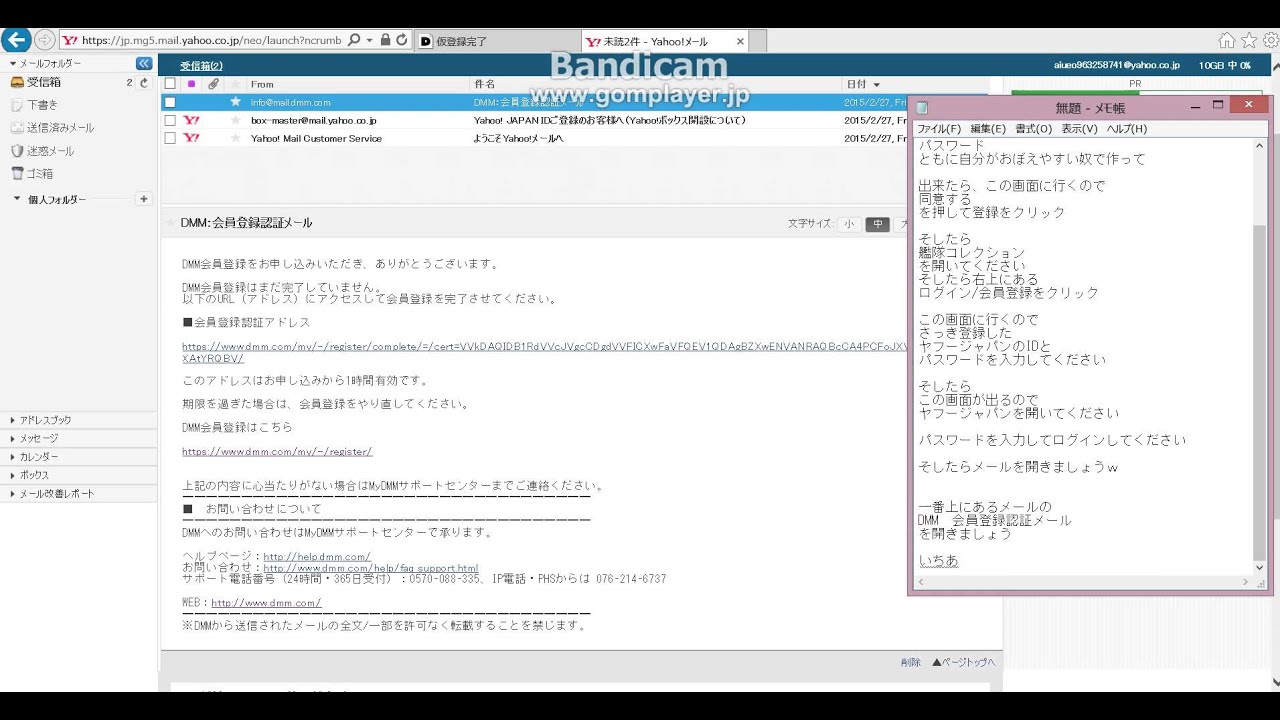
Task: Star the info@mail.dmm.com message
Action: click(x=236, y=102)
